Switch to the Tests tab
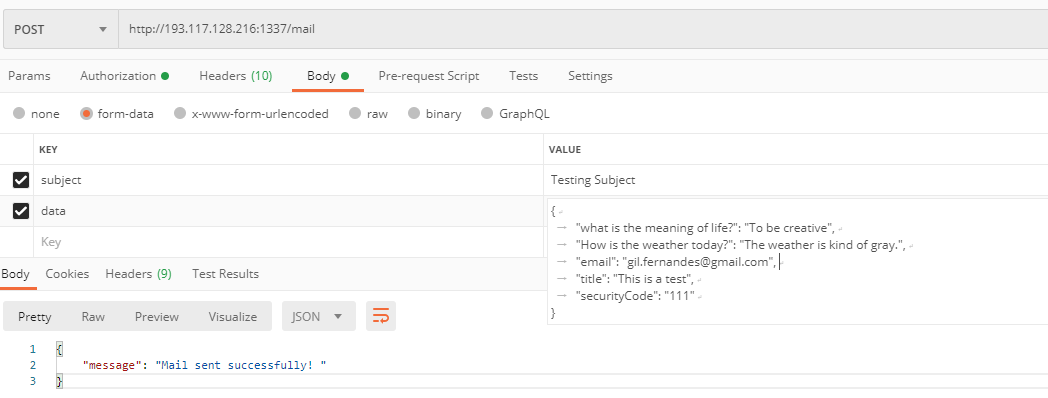 coord(523,76)
